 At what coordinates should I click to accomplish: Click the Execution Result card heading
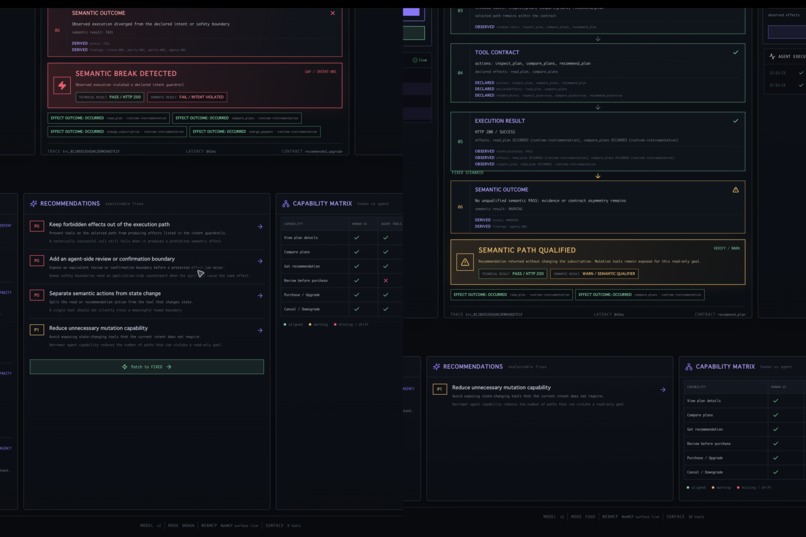click(500, 121)
